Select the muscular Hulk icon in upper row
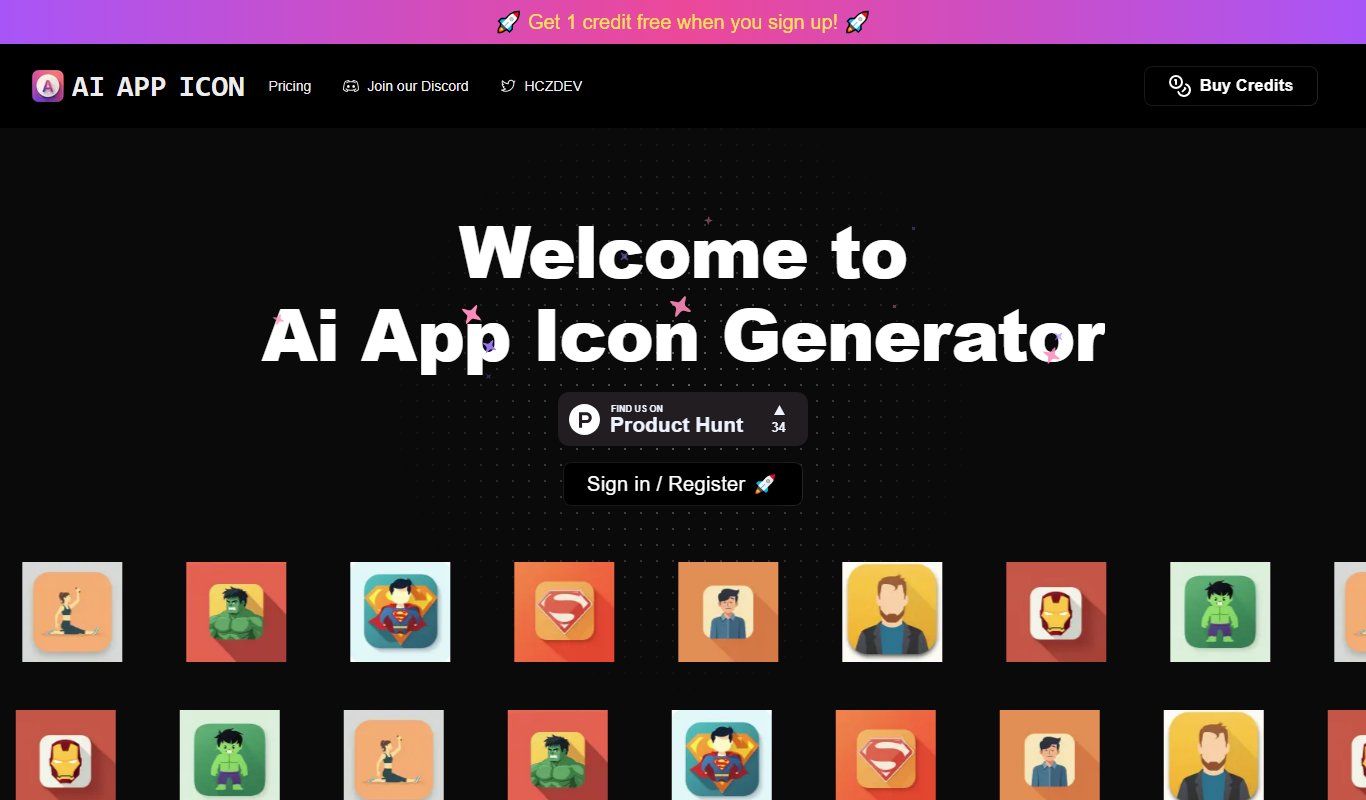The image size is (1366, 800). pos(236,612)
